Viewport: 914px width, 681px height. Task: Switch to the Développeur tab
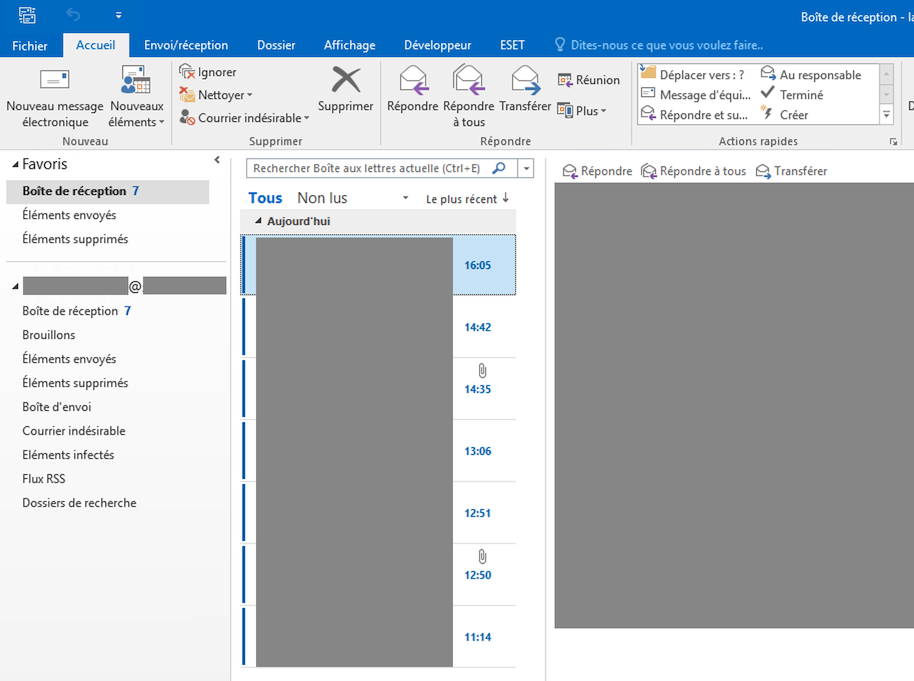[x=438, y=45]
